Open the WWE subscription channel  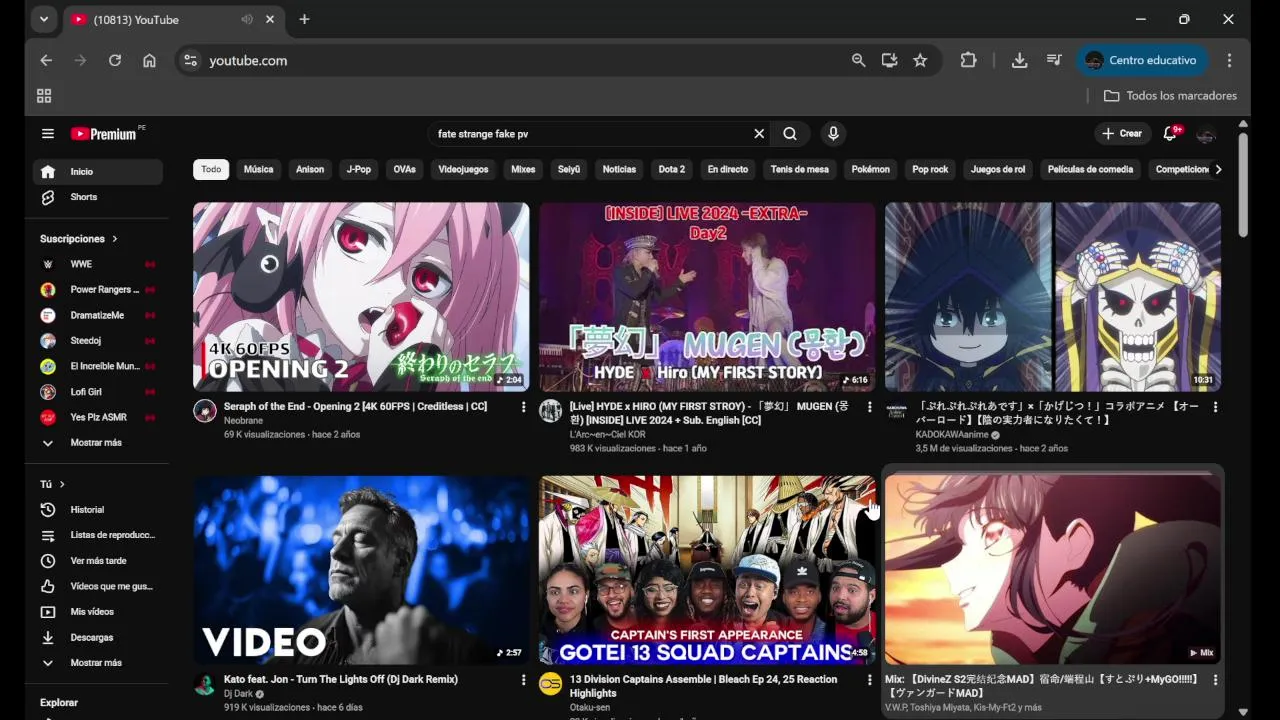(x=98, y=264)
